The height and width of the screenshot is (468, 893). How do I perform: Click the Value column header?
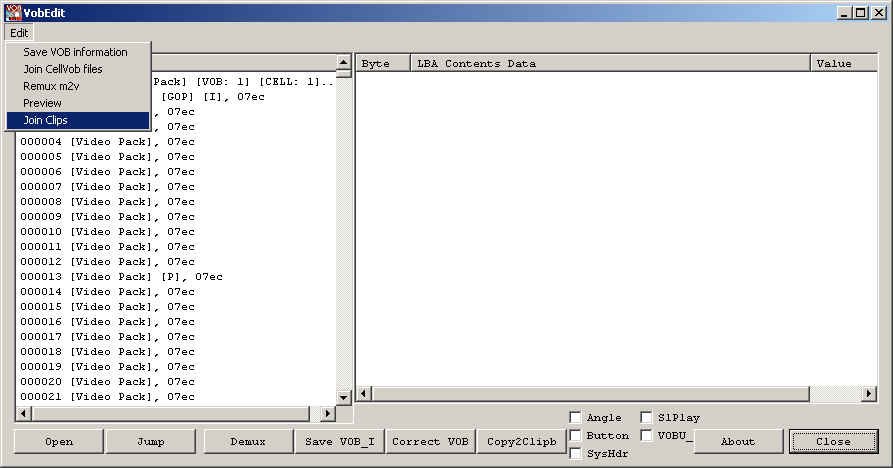843,64
